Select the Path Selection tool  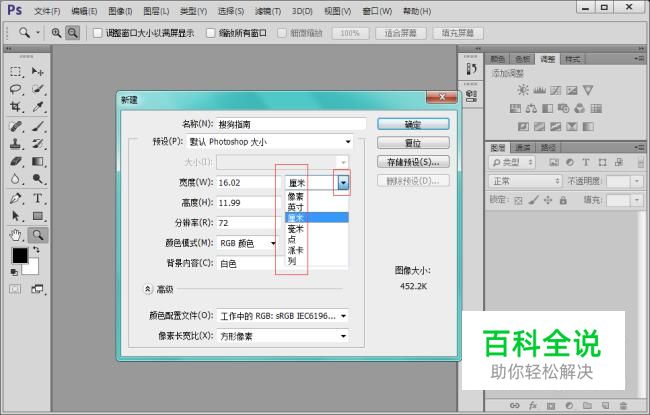pos(16,216)
